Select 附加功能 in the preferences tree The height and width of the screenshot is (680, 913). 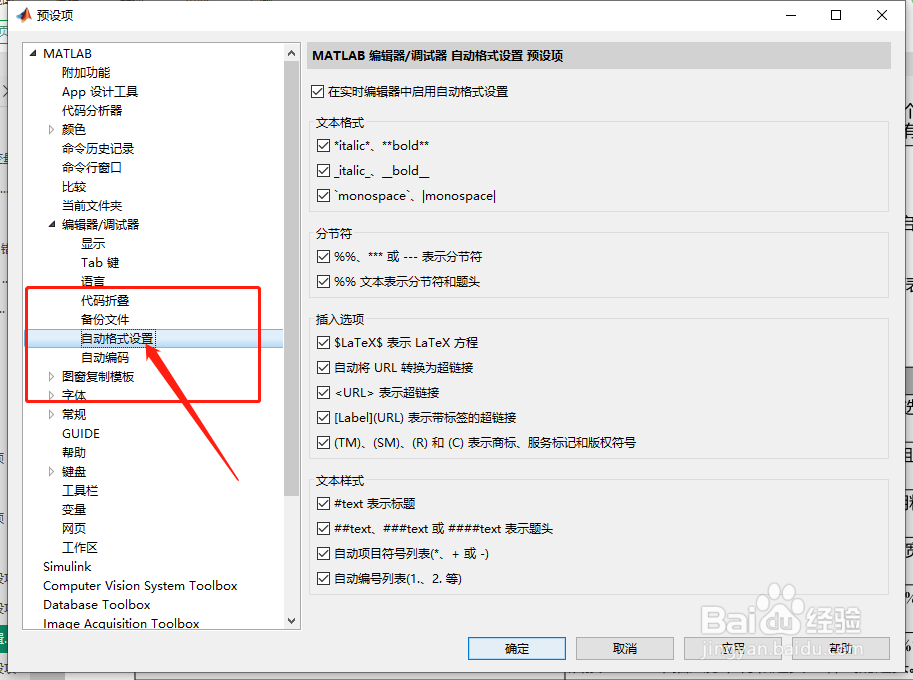[86, 73]
